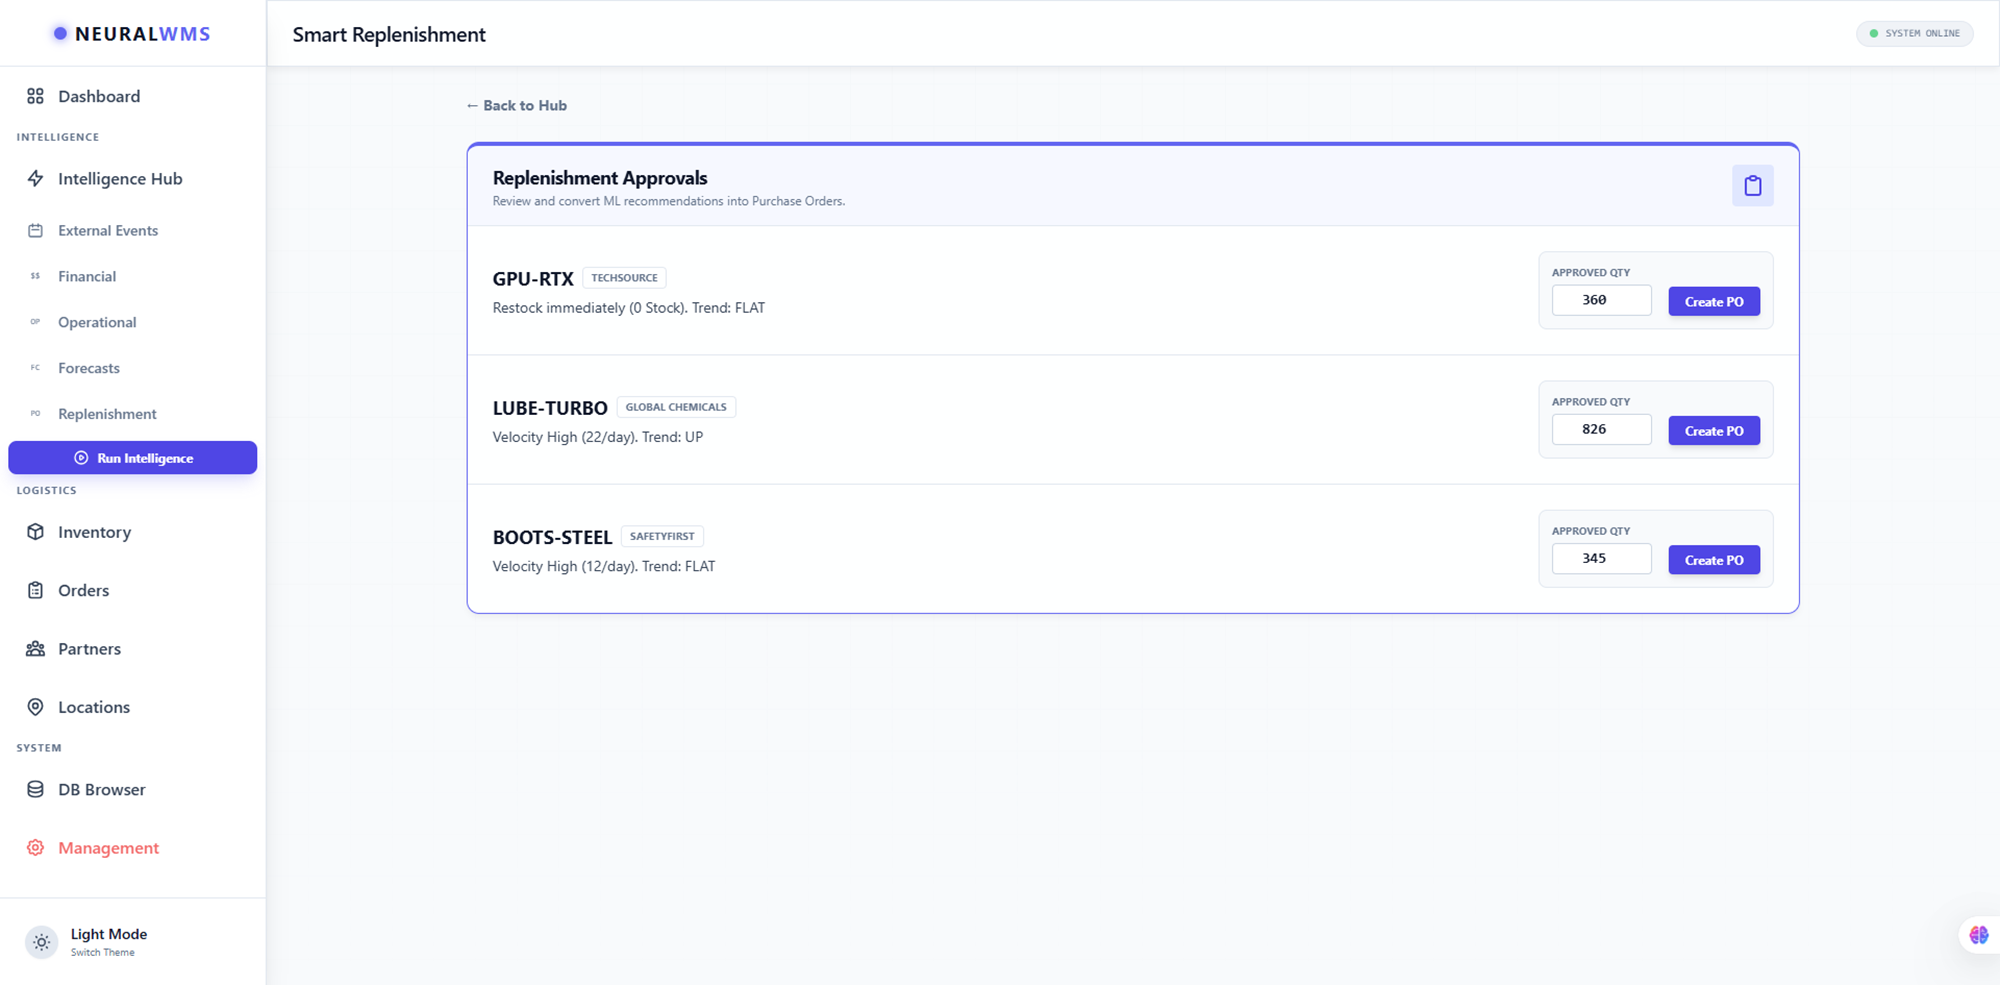
Task: Click the DB Browser database icon
Action: 35,789
